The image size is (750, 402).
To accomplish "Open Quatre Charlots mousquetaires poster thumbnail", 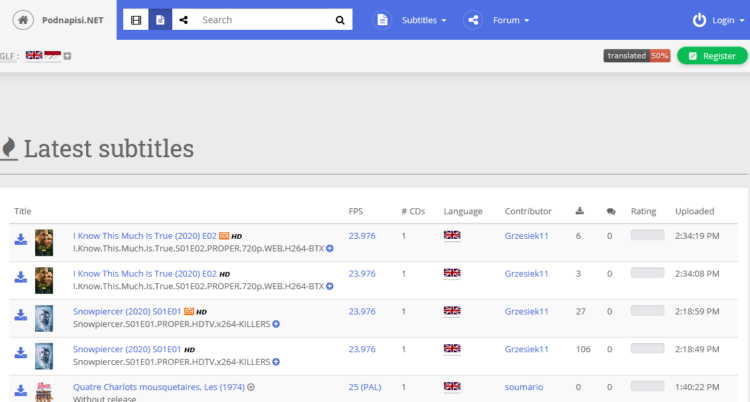I will click(x=44, y=391).
